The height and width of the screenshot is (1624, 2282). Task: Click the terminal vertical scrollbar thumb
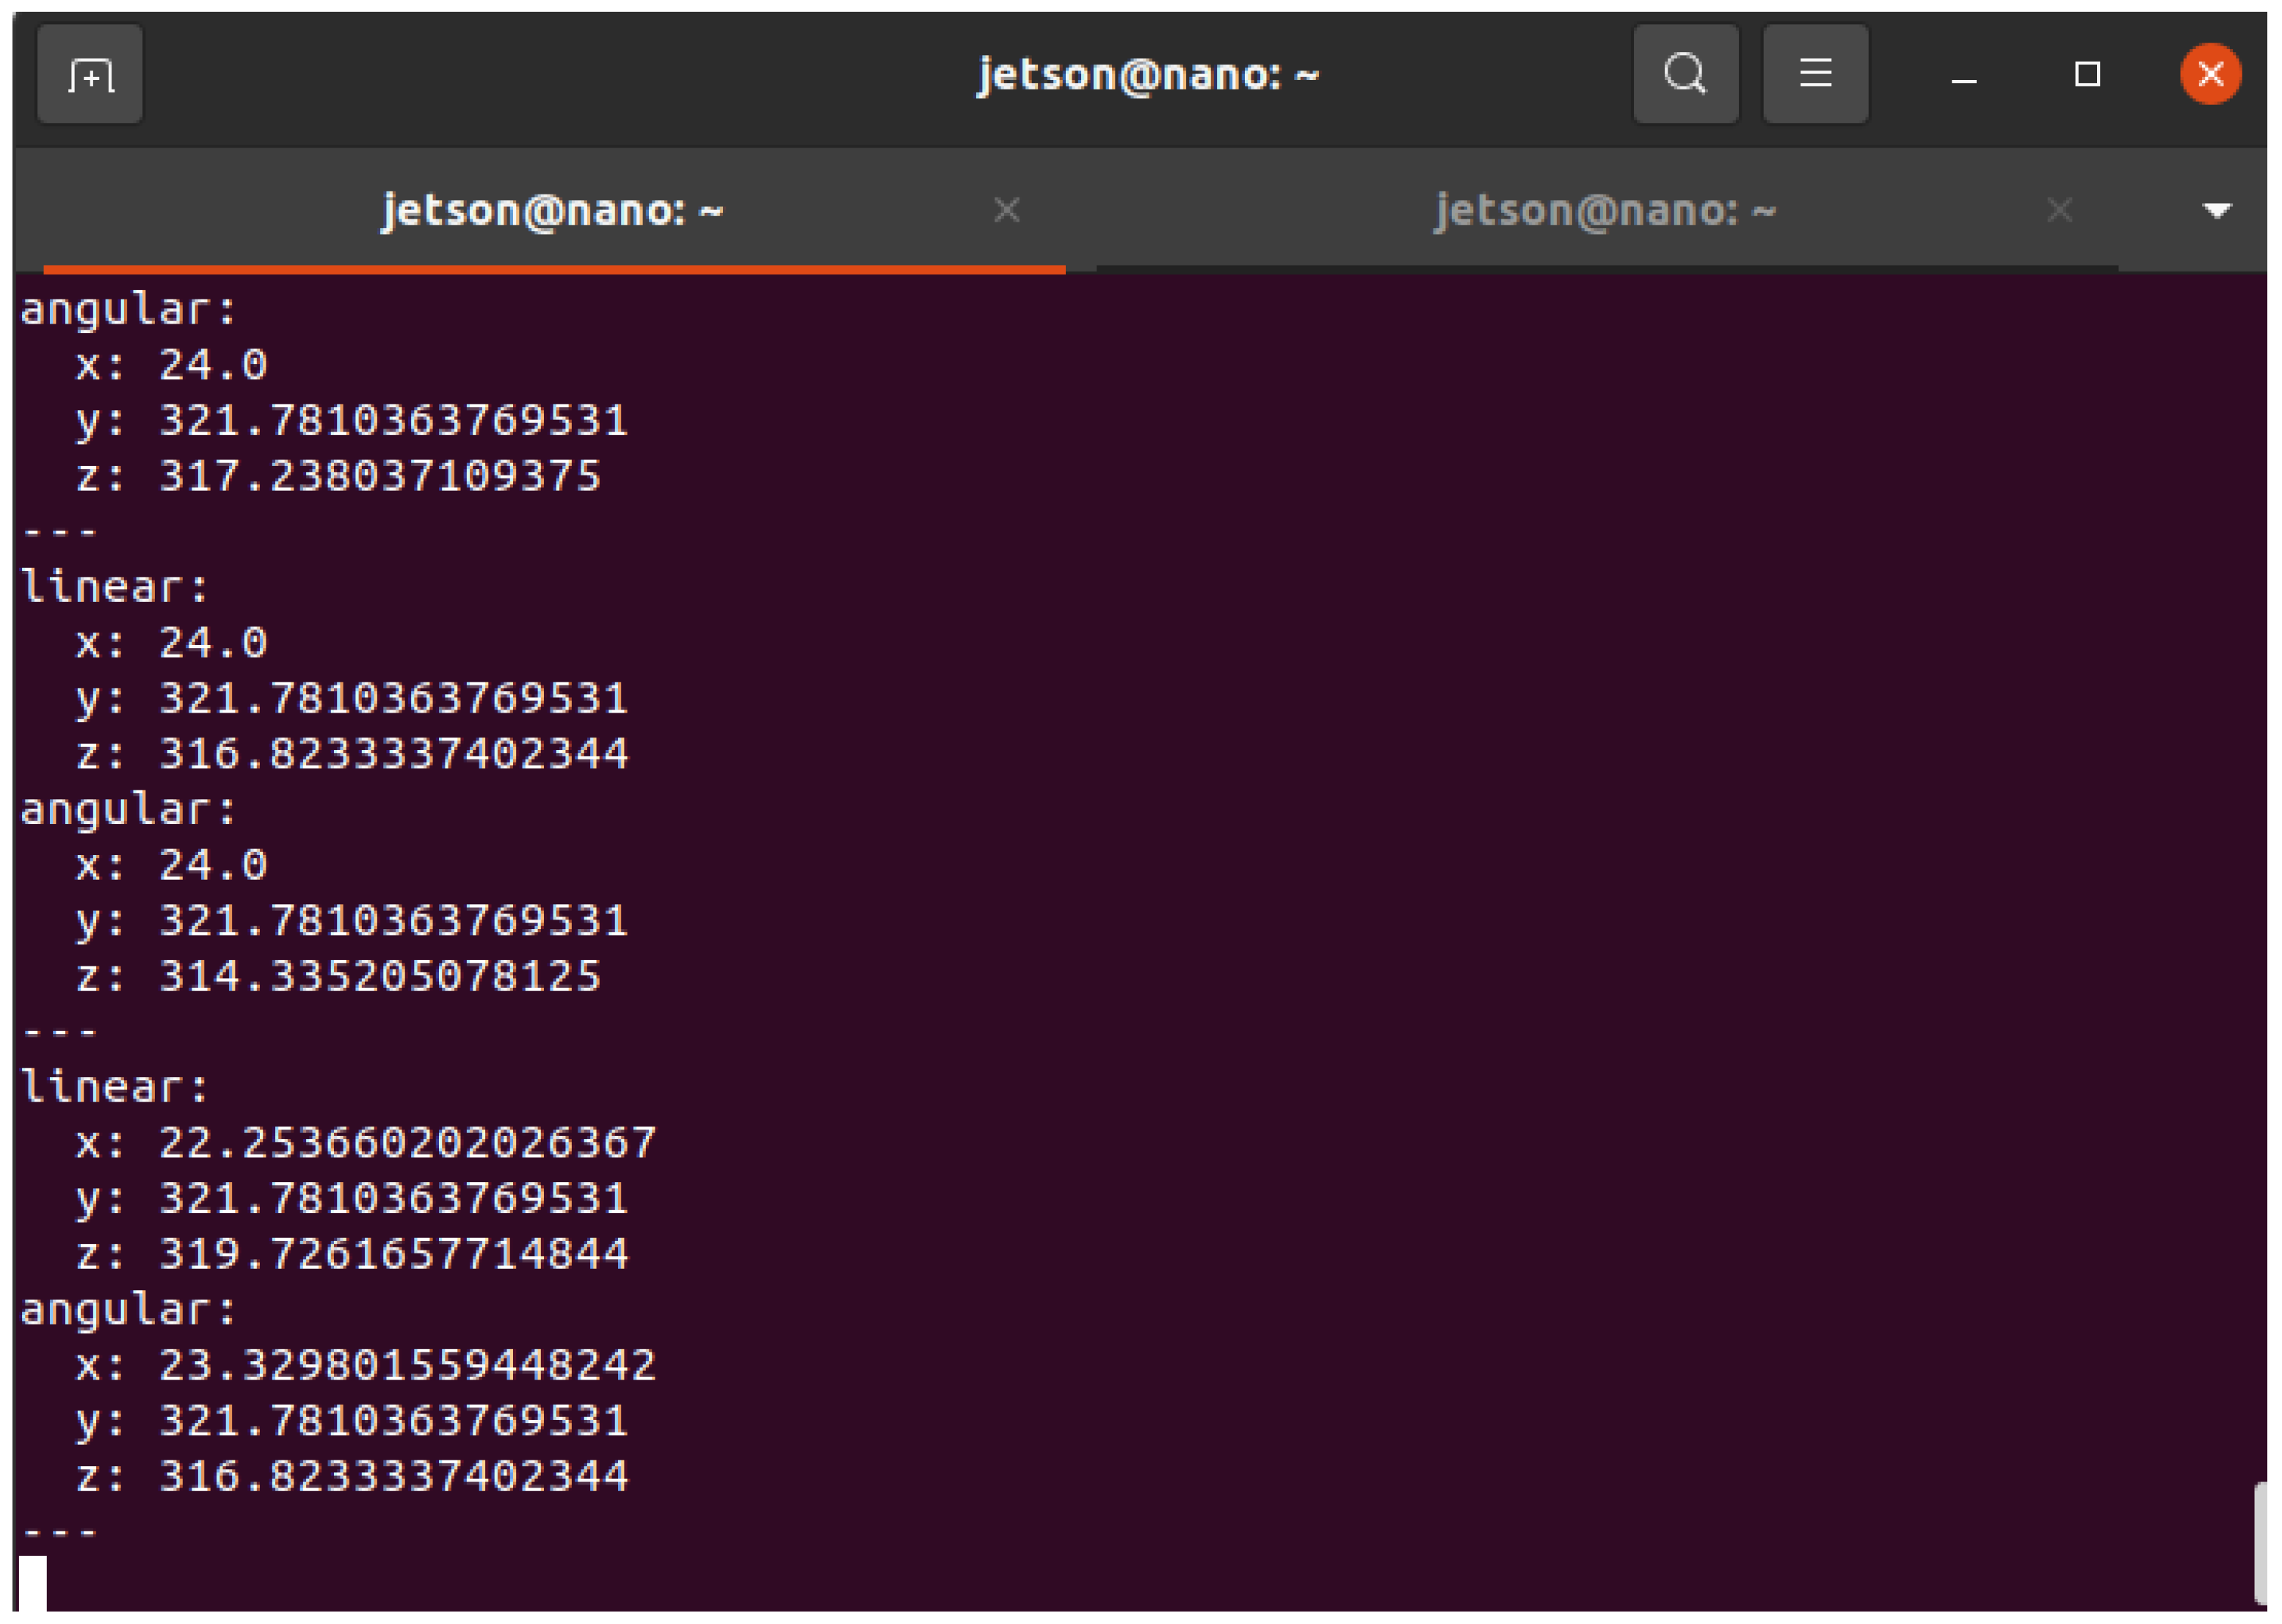pos(2262,1543)
